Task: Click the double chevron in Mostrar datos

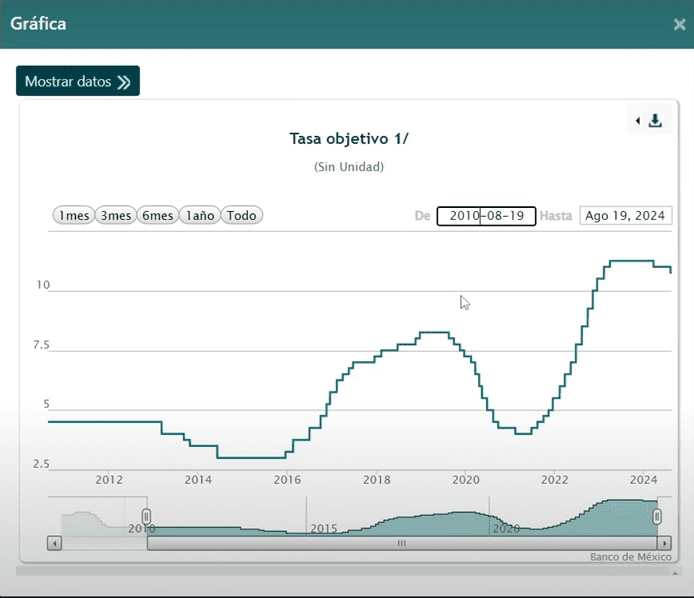Action: pyautogui.click(x=124, y=82)
